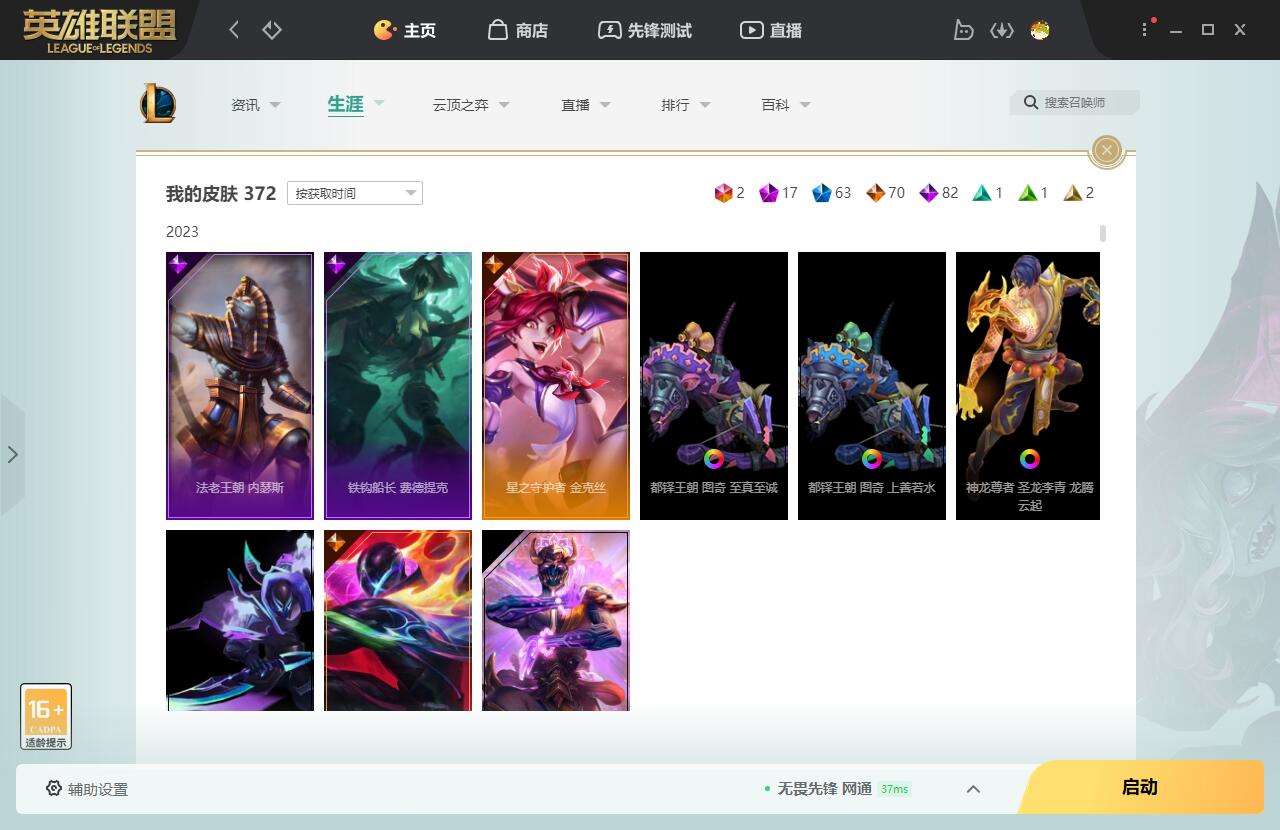This screenshot has width=1280, height=830.
Task: Open the download manager icon
Action: click(x=1002, y=30)
